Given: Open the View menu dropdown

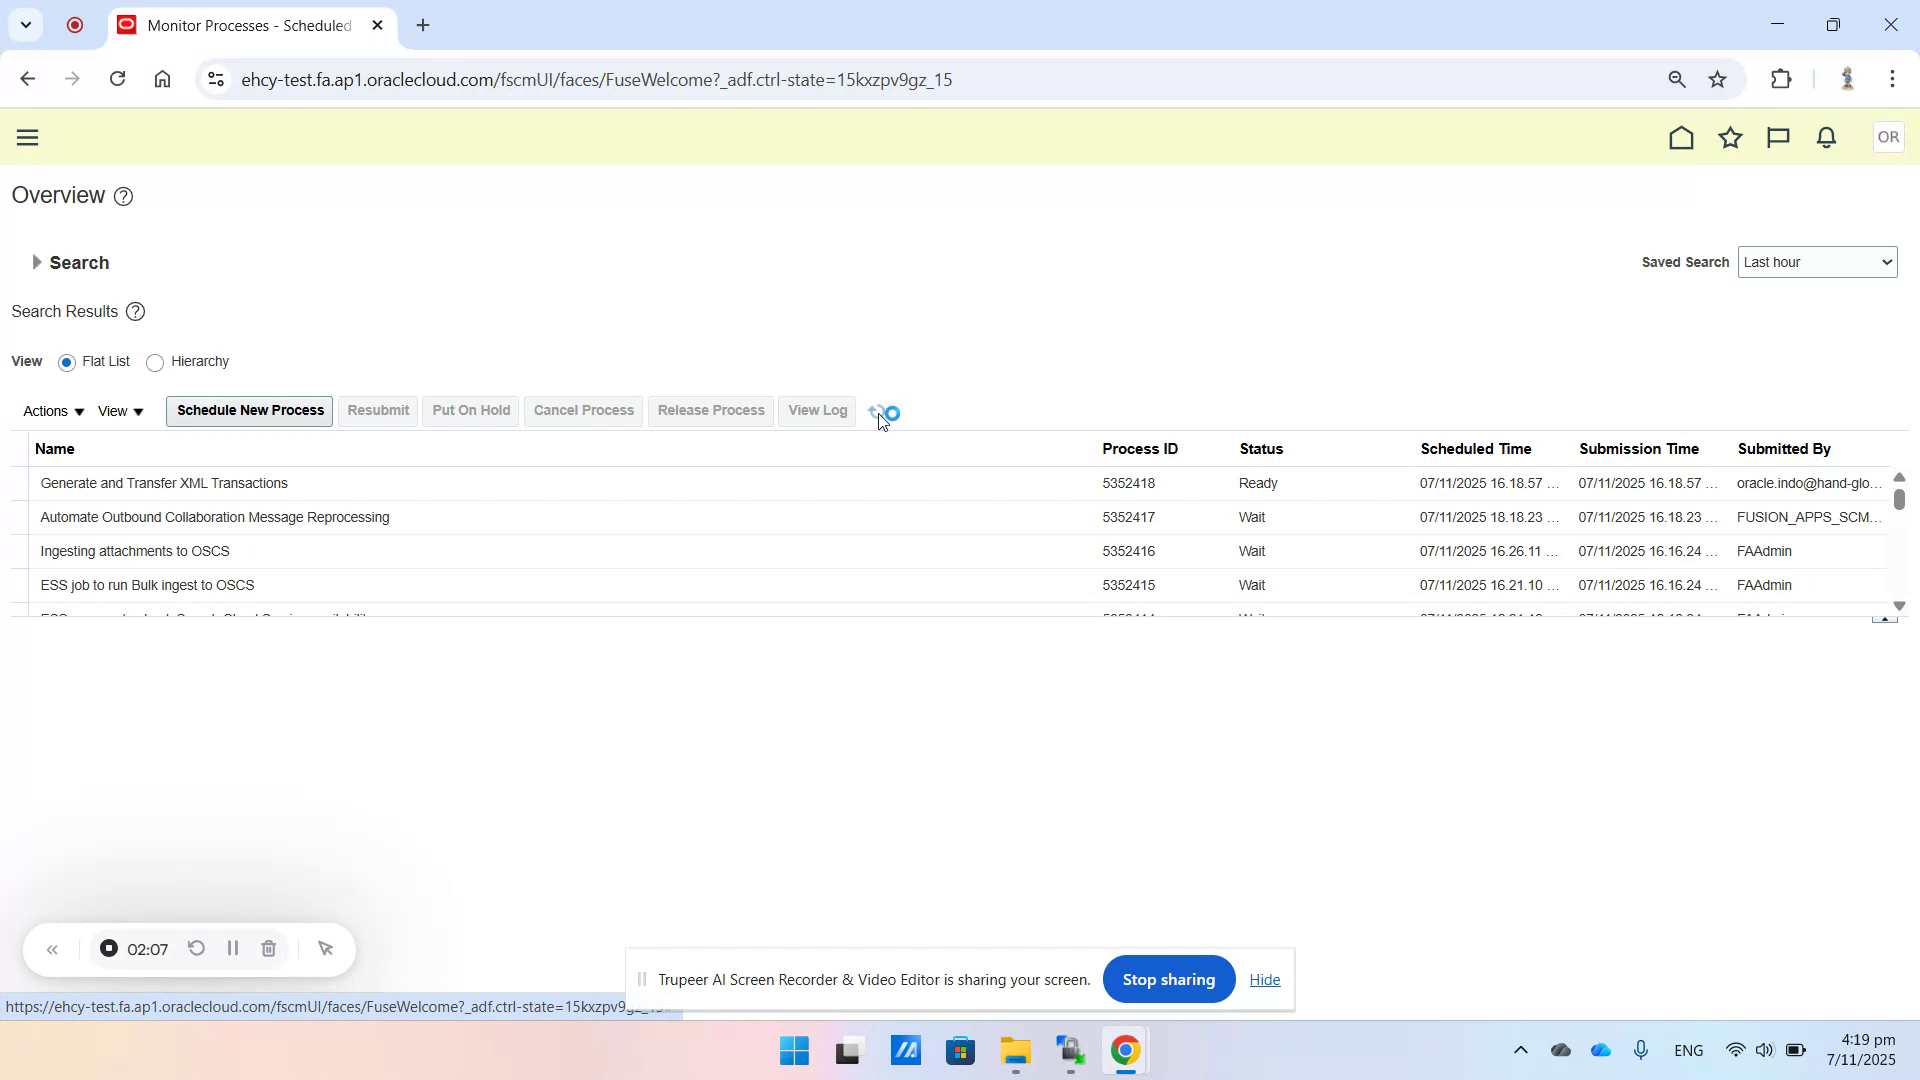Looking at the screenshot, I should pyautogui.click(x=120, y=410).
